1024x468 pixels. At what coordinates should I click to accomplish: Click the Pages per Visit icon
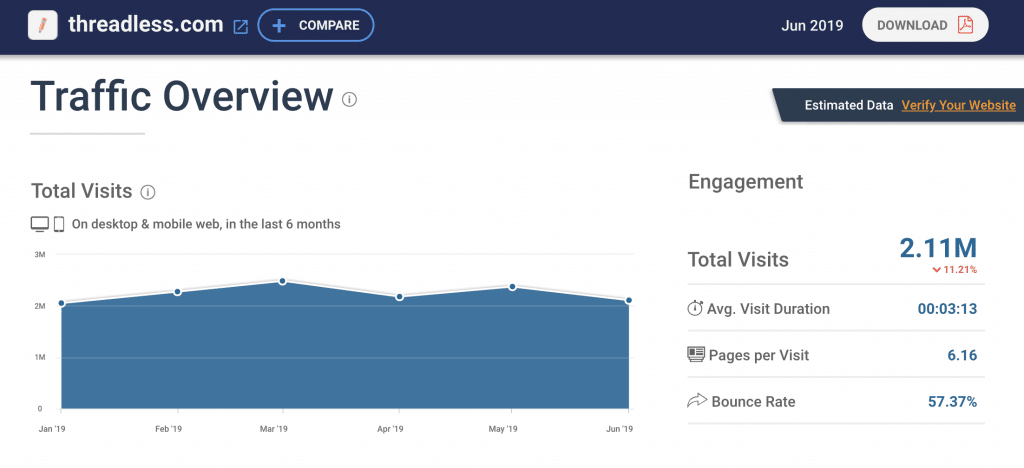[696, 355]
